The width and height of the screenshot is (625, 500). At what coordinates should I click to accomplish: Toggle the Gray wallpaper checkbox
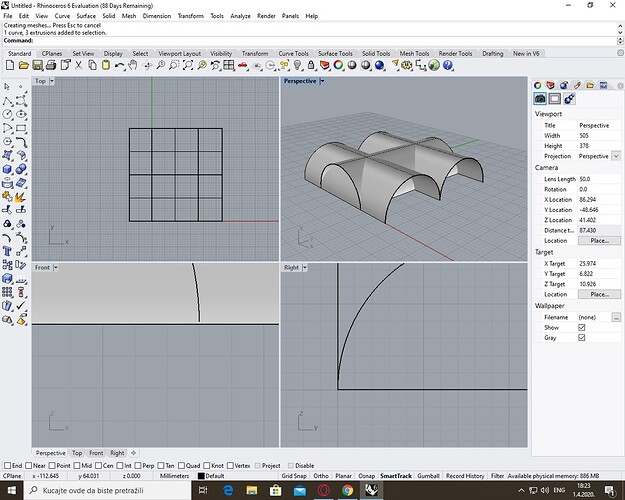tap(582, 338)
